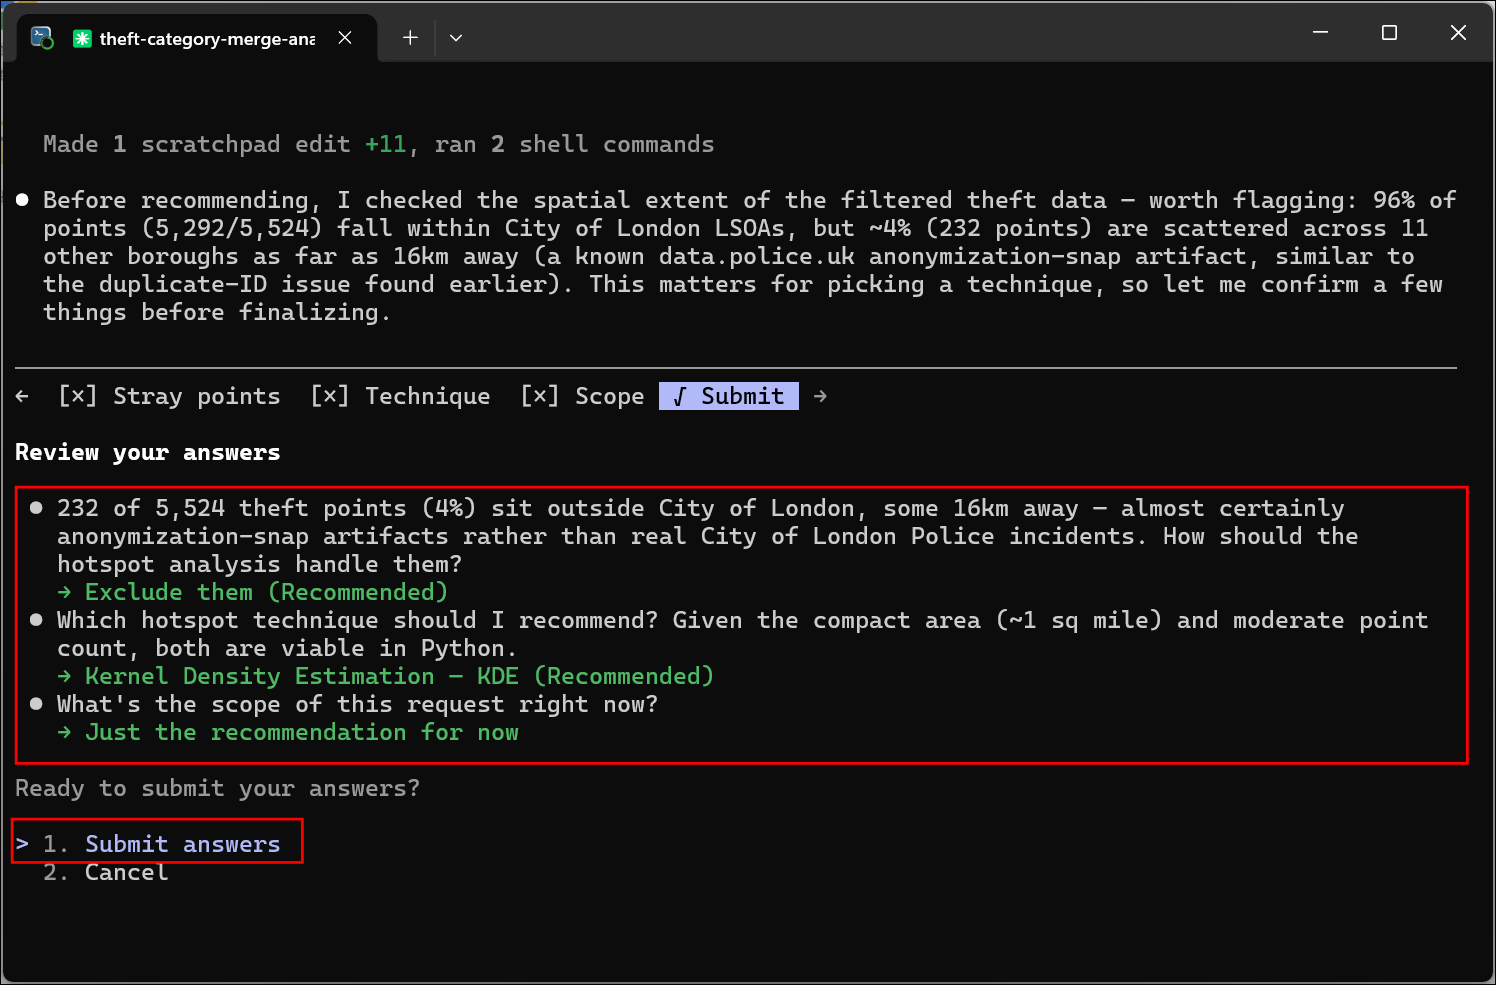Click the 'Made 1 scratchpad edit' summary line
This screenshot has height=985, width=1496.
point(378,144)
